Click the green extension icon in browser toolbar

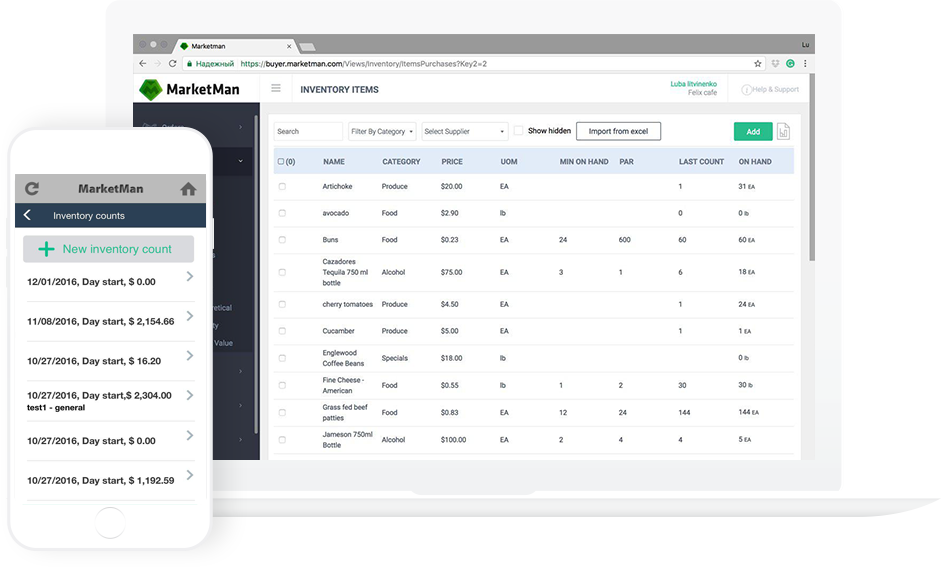[x=790, y=64]
